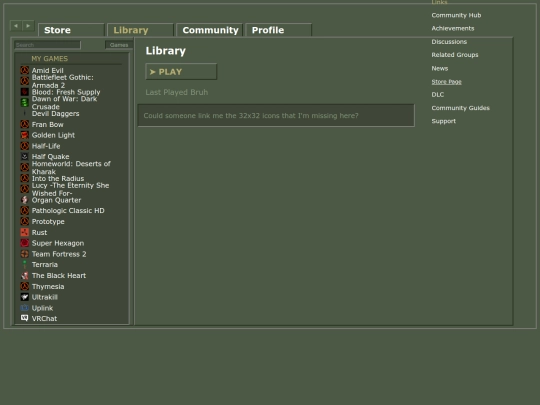
Task: Select the Amid Evil title
Action: [48, 70]
